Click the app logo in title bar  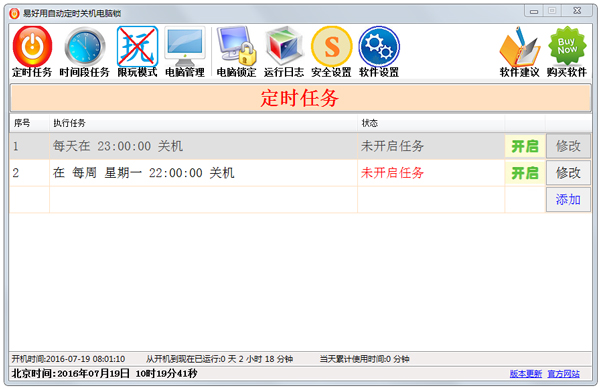[15, 13]
